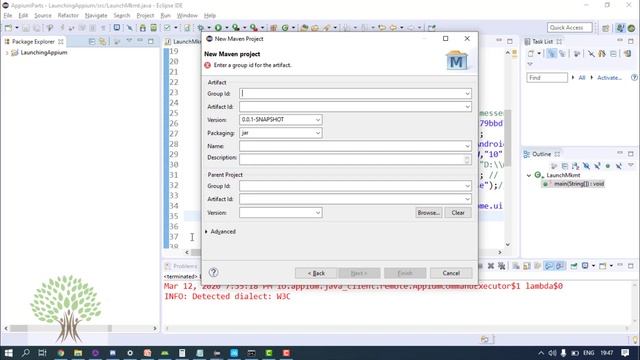Screen dimensions: 640x360
Task: Toggle Sort in Outline toolbar
Action: (x=576, y=166)
